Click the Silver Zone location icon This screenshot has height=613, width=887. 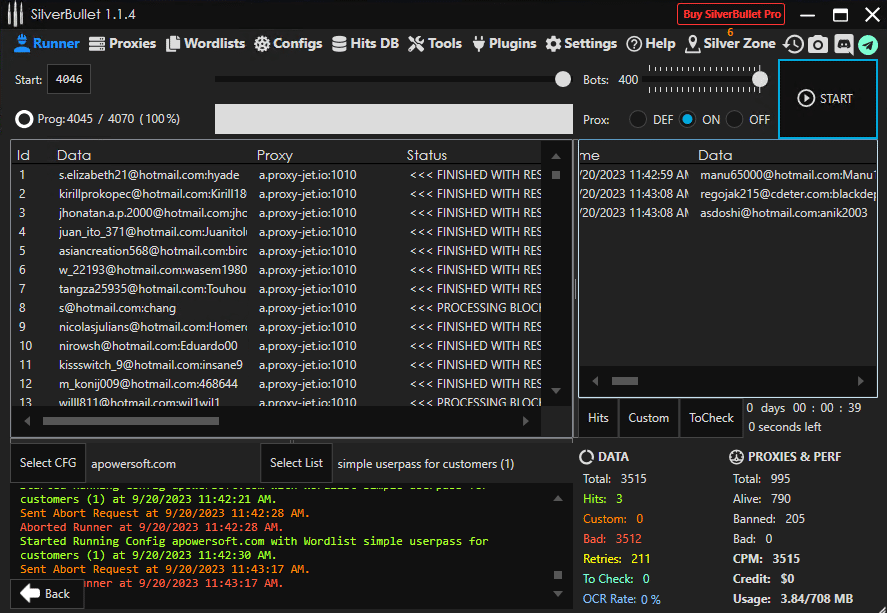[x=693, y=44]
